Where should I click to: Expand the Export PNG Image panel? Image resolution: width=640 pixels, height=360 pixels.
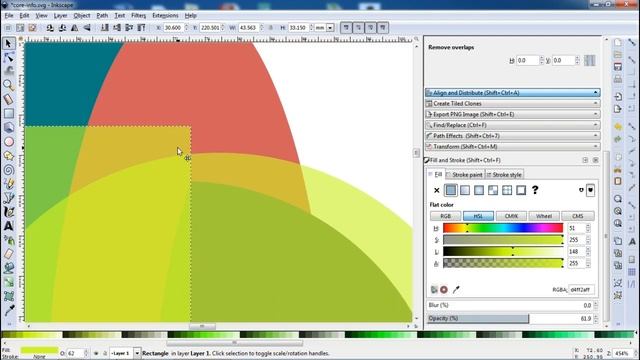coord(513,114)
